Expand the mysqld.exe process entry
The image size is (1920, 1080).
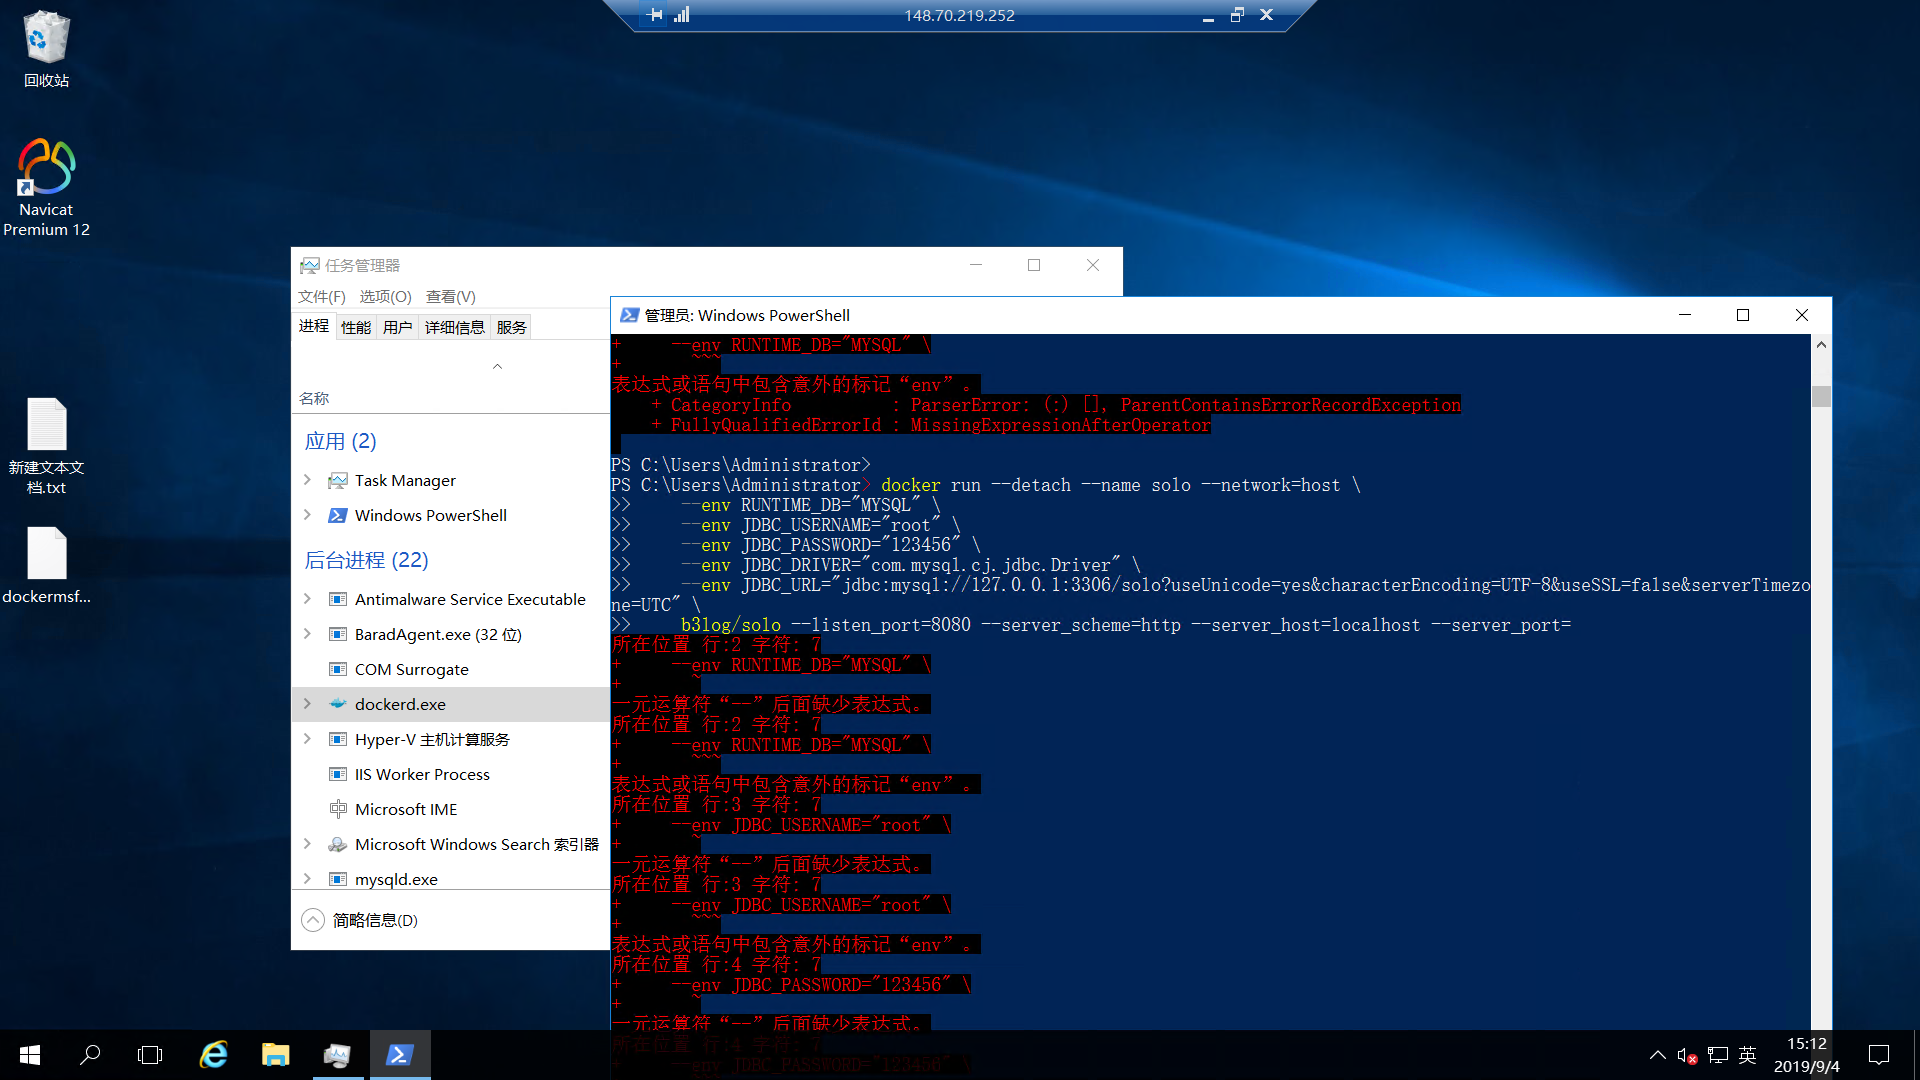(307, 879)
